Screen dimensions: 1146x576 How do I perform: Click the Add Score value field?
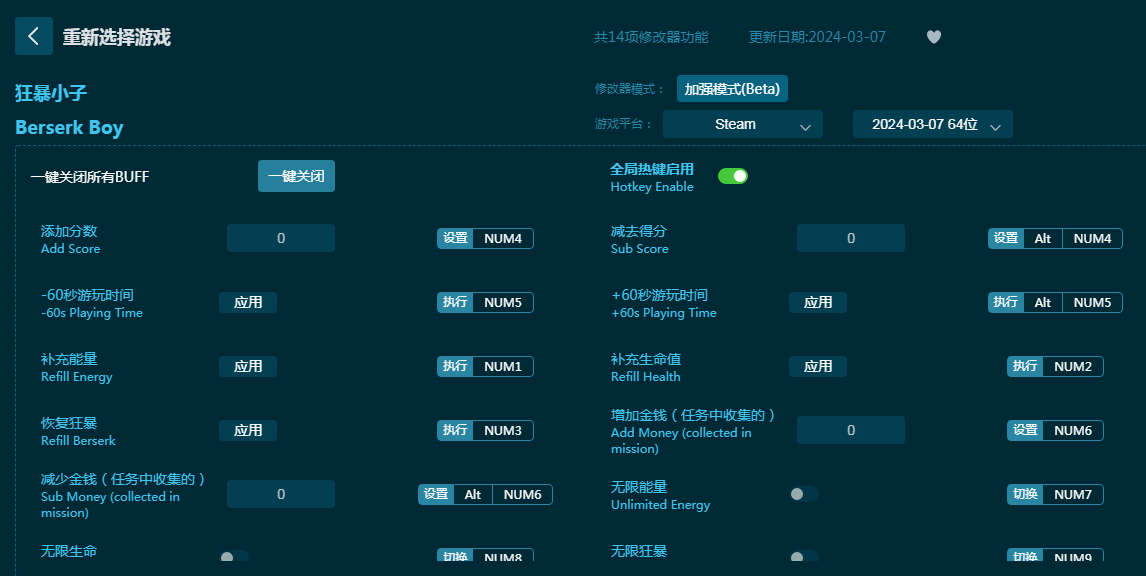click(x=281, y=238)
